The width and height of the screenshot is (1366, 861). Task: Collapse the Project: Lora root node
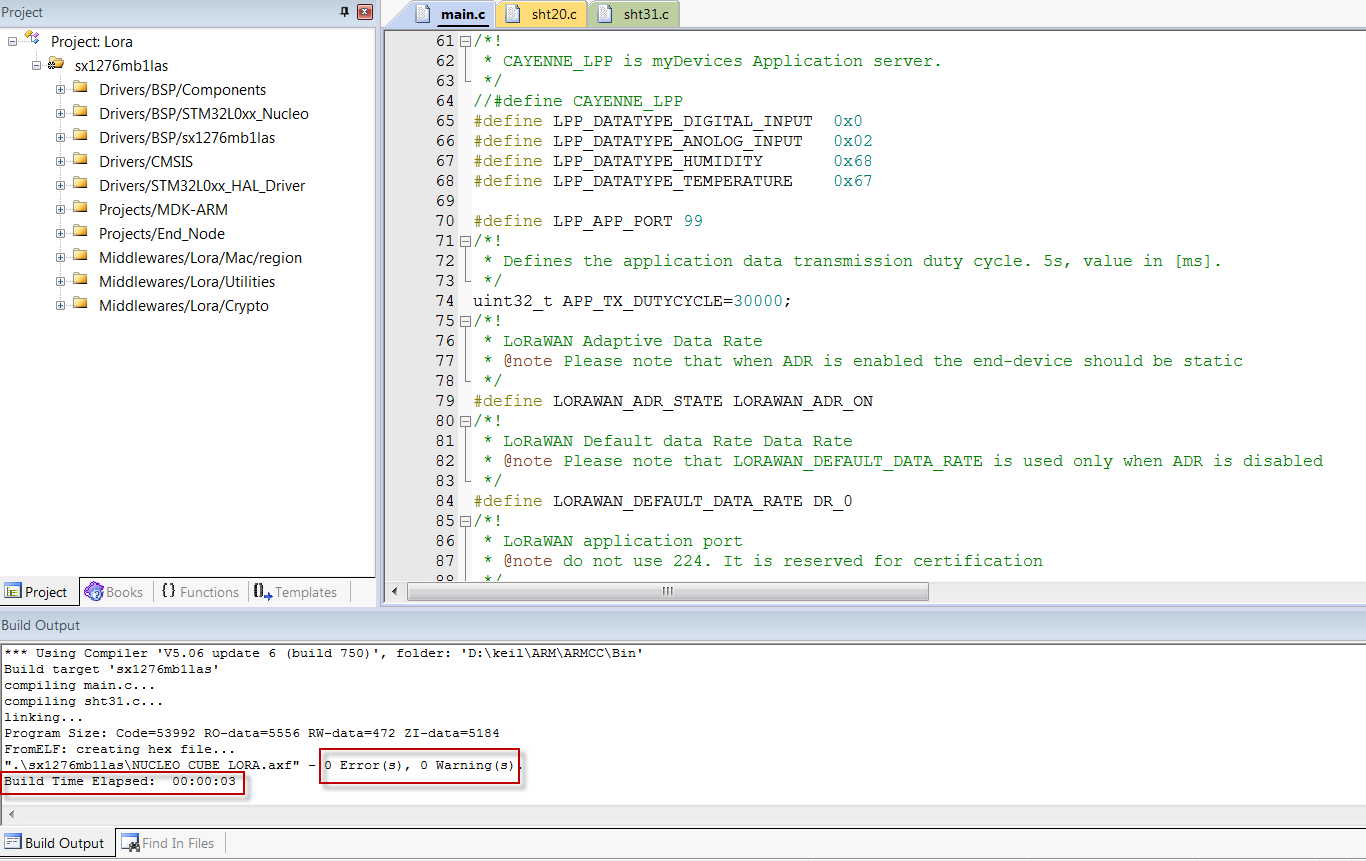13,42
